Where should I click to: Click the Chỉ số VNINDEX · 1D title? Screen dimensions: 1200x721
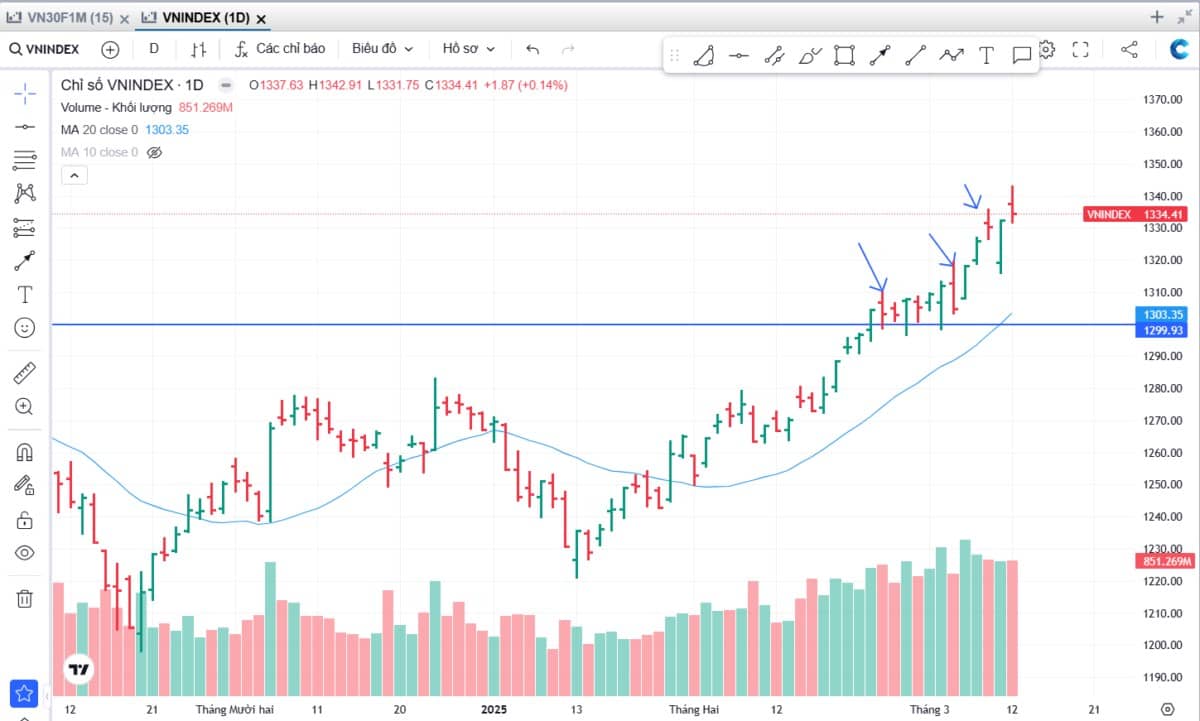(x=132, y=85)
